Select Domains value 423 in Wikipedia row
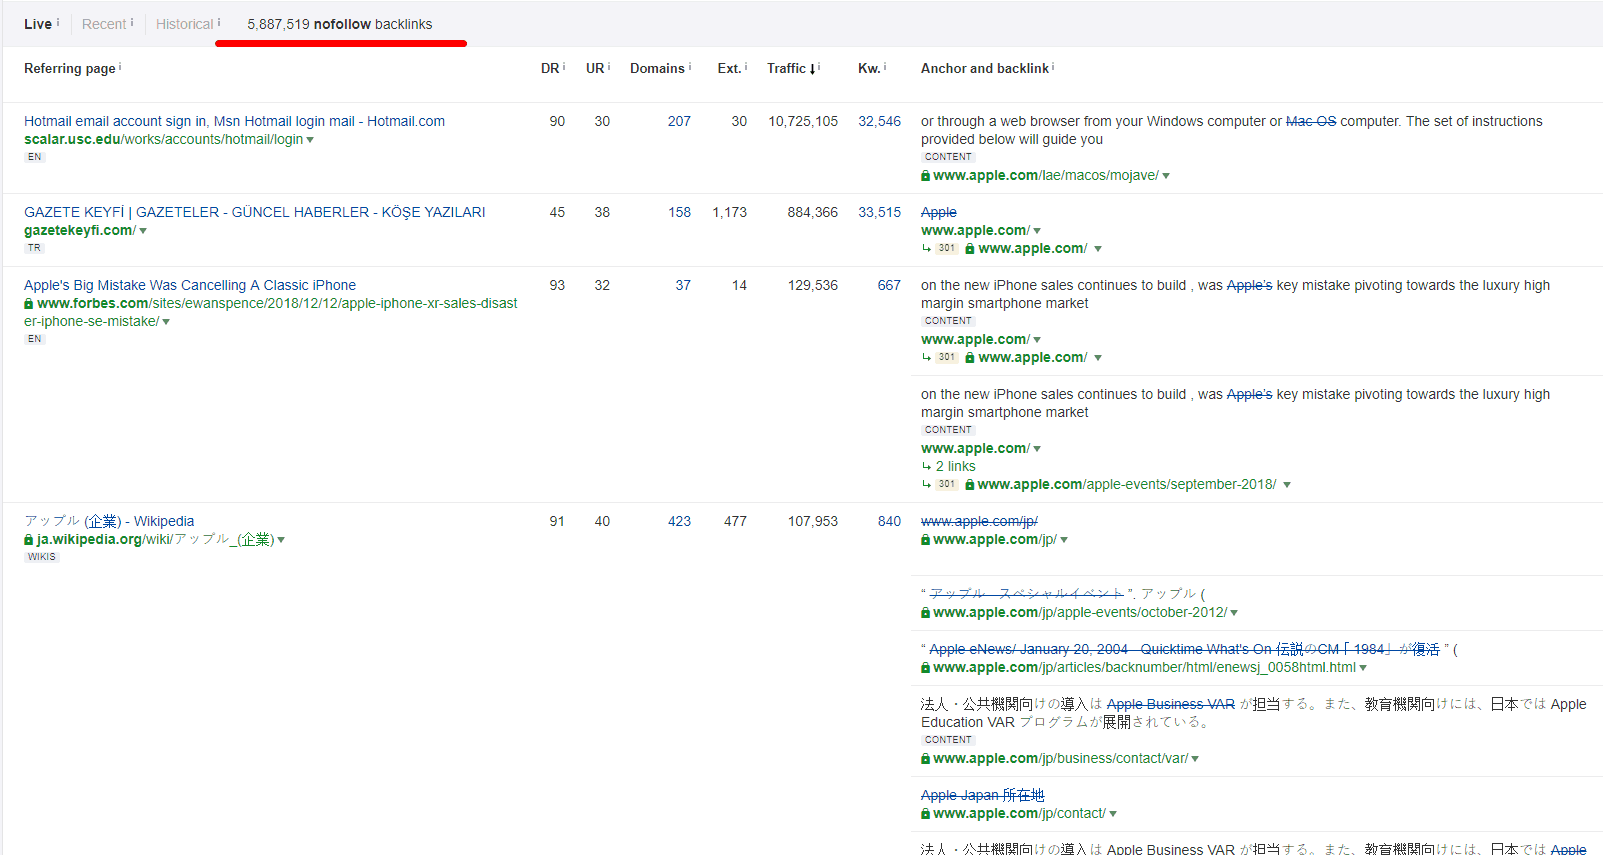The width and height of the screenshot is (1603, 855). click(679, 521)
